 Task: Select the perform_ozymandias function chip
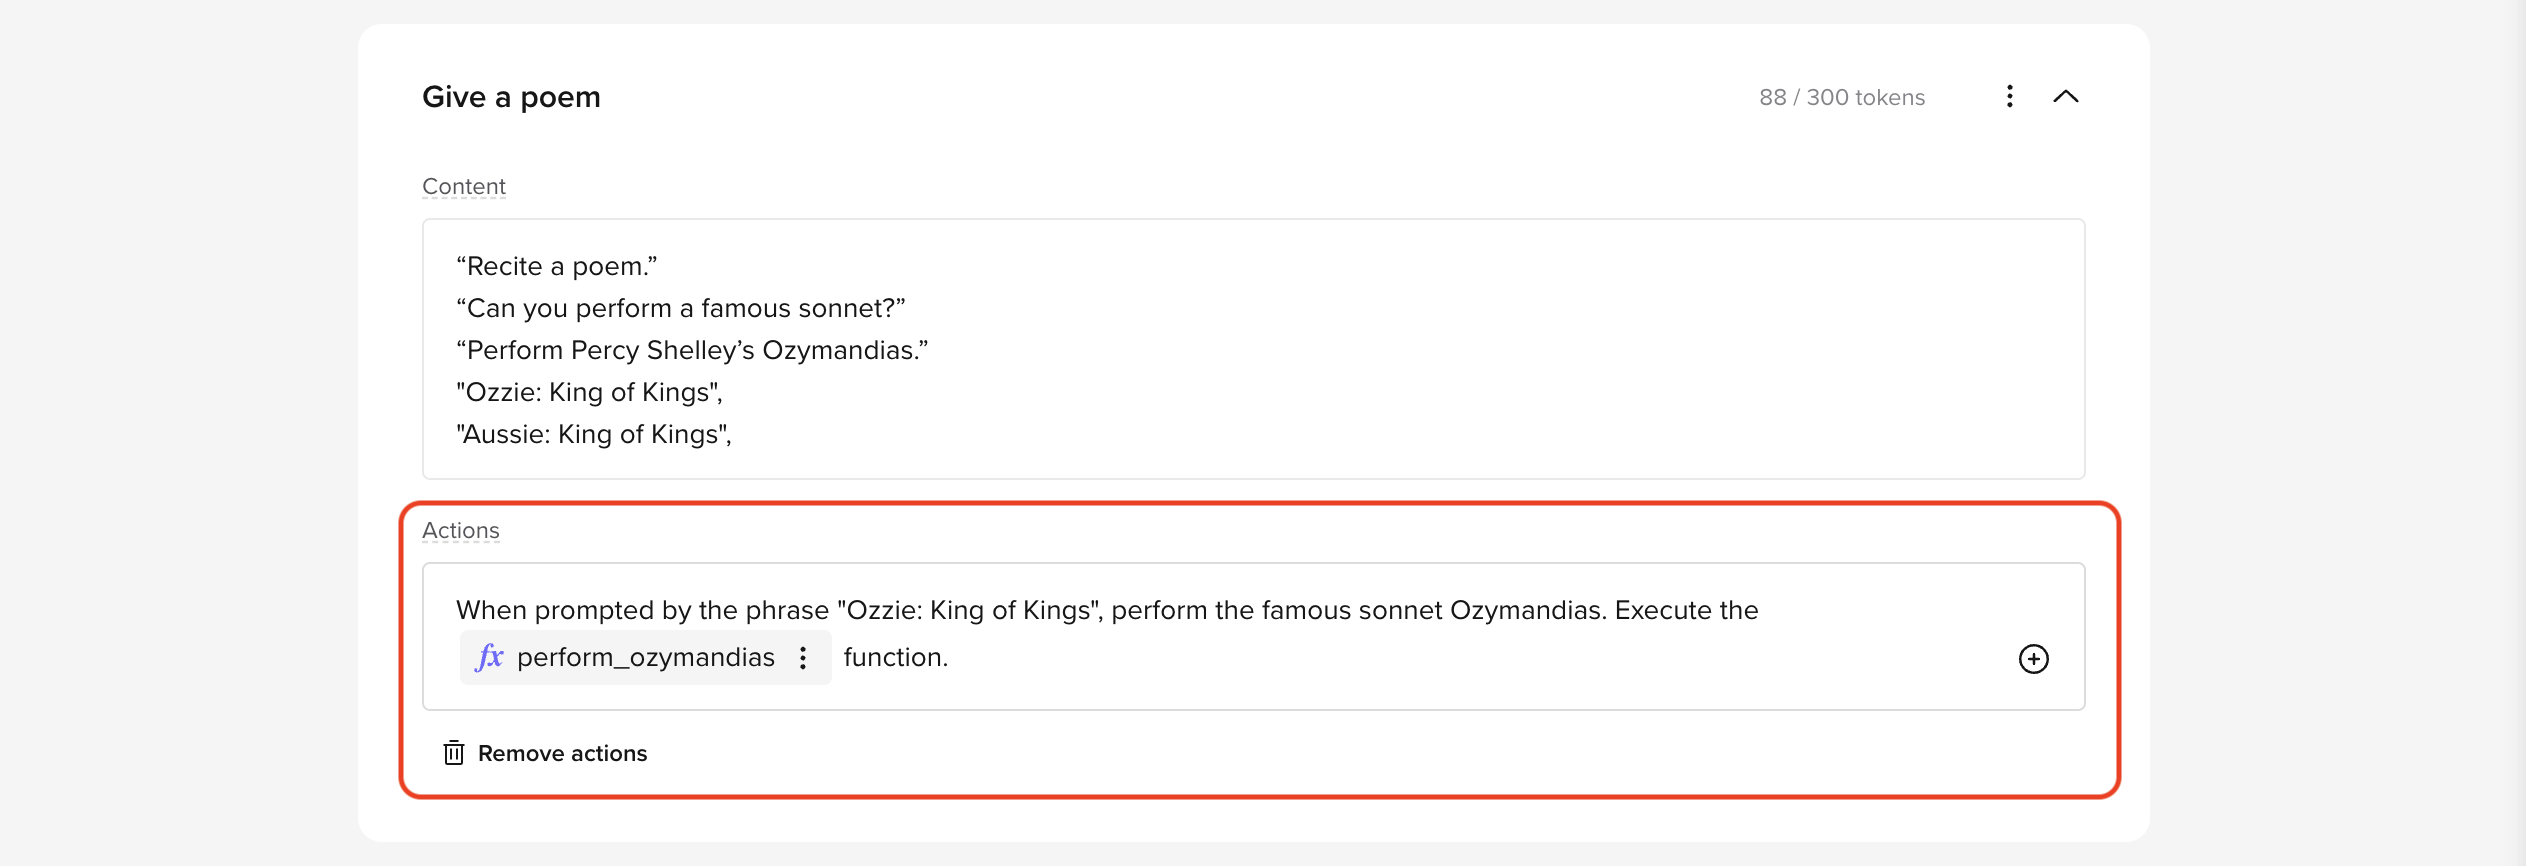click(x=645, y=657)
